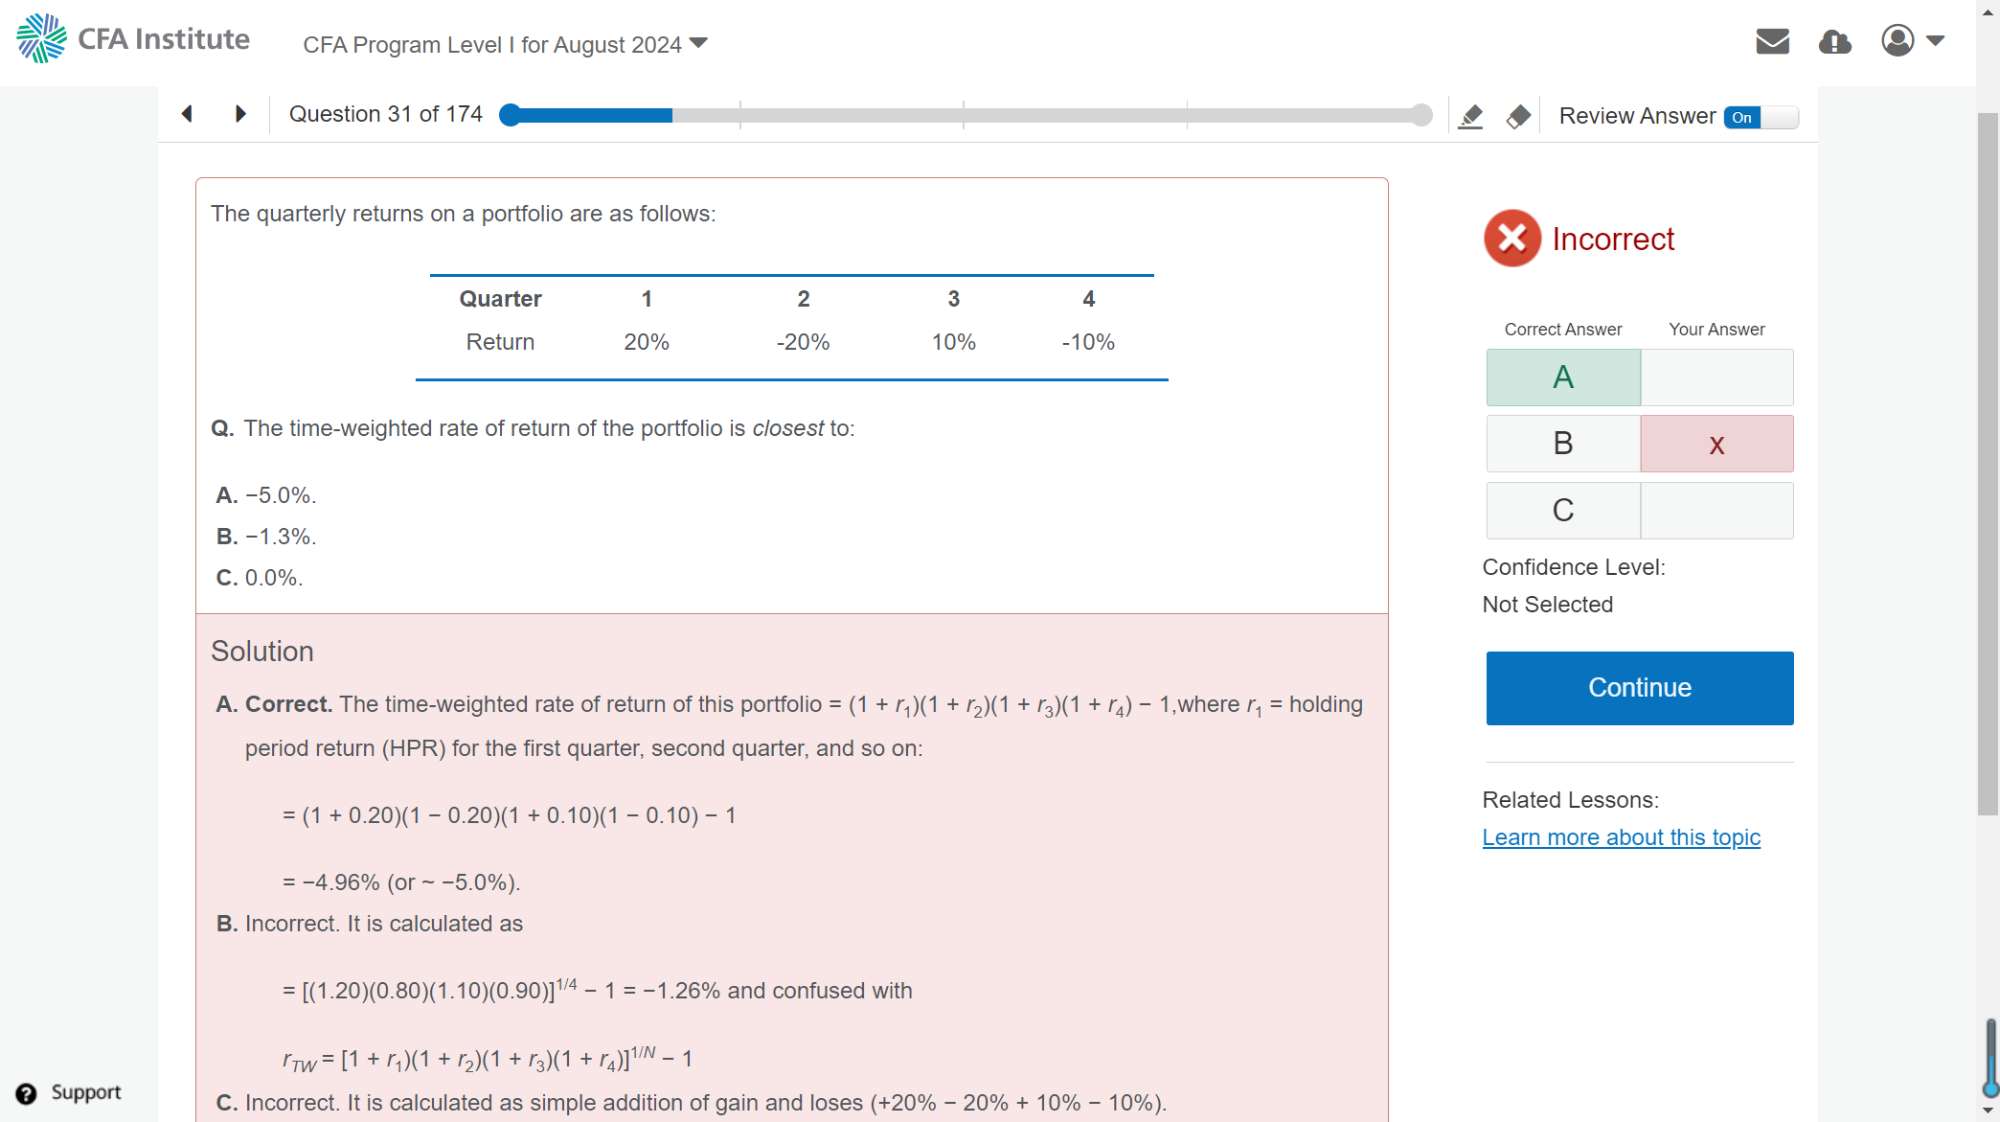Click the Support help icon
This screenshot has height=1122, width=2000.
coord(27,1093)
